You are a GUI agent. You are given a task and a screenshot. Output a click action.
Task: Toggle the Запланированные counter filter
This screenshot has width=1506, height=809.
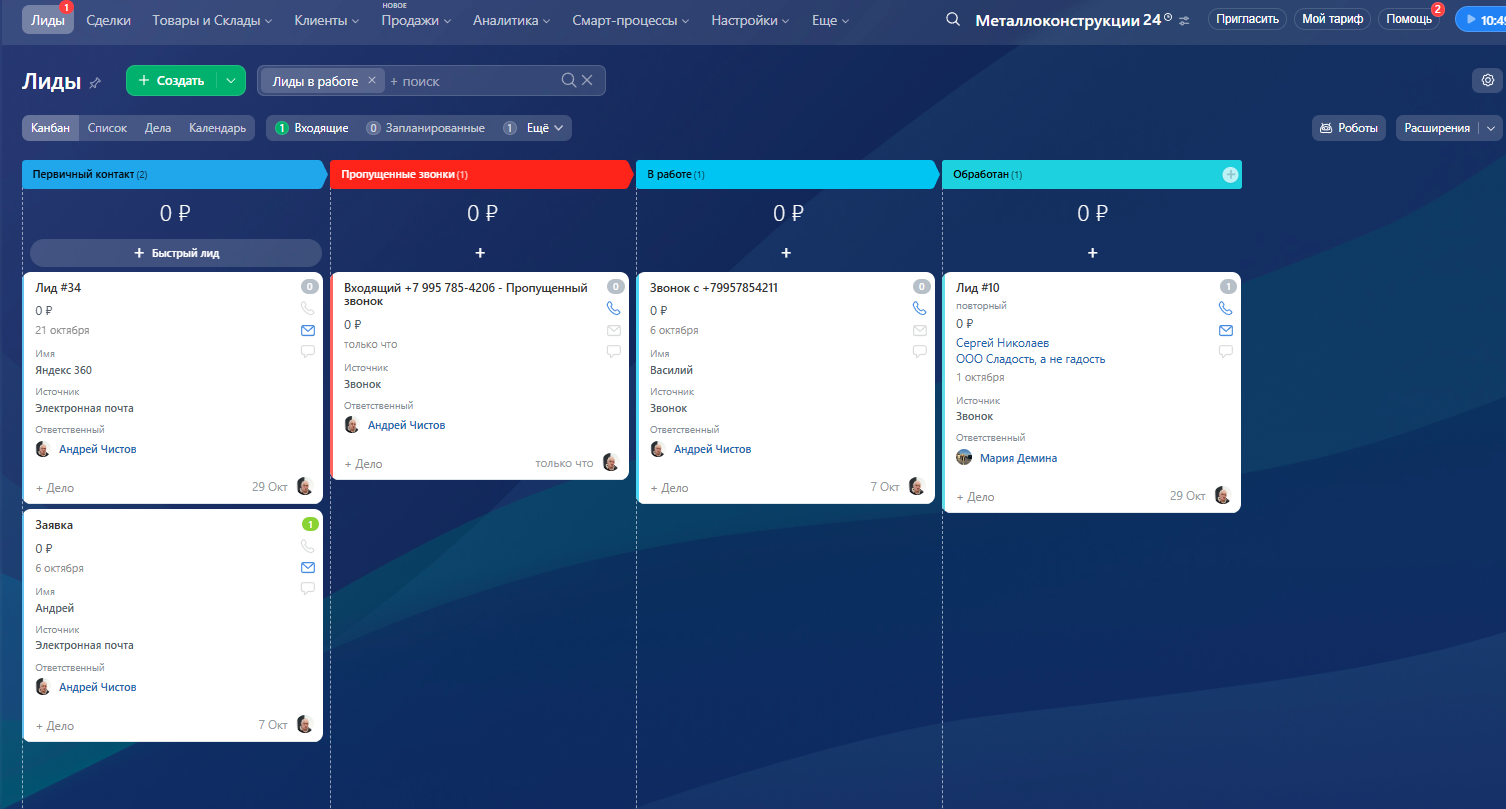(x=425, y=128)
